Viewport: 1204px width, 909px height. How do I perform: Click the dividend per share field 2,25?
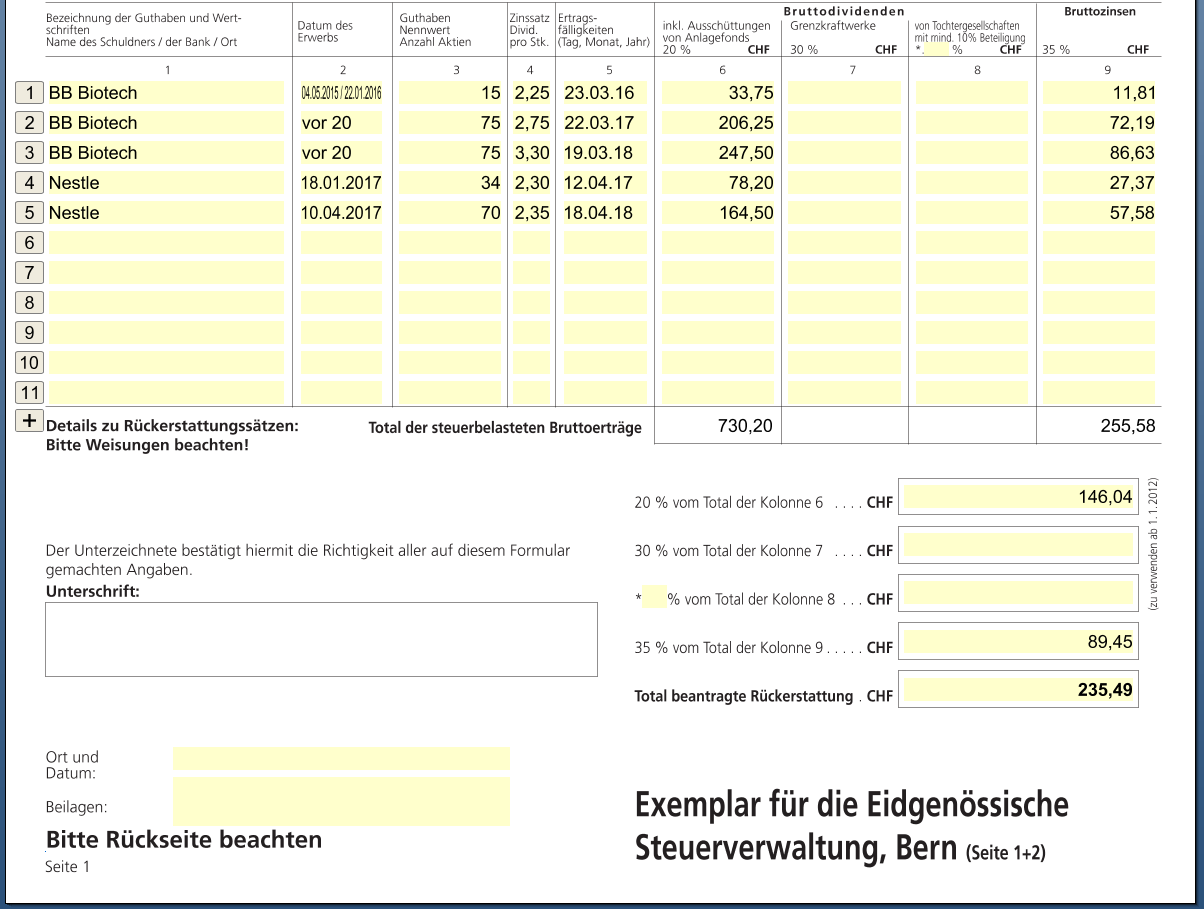pos(532,93)
